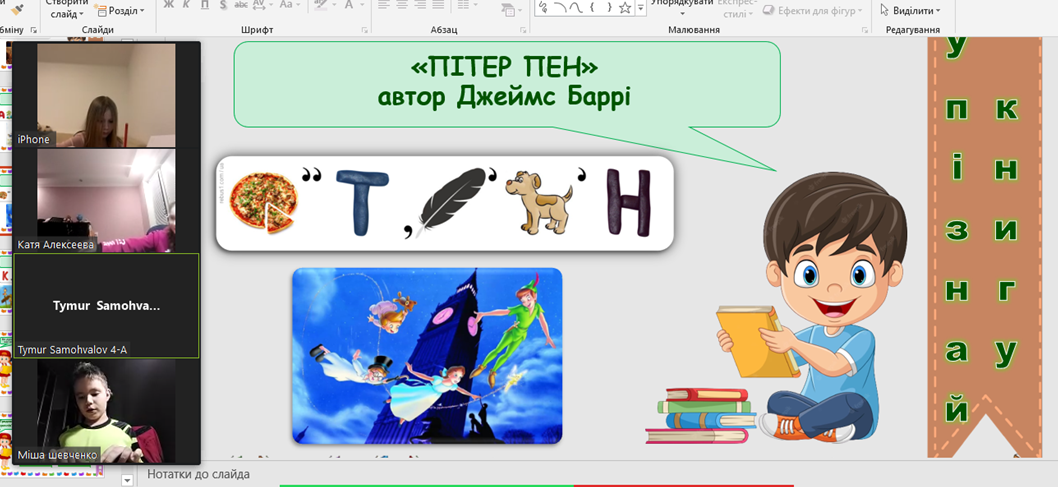
Task: Select the curve shape
Action: pos(576,7)
